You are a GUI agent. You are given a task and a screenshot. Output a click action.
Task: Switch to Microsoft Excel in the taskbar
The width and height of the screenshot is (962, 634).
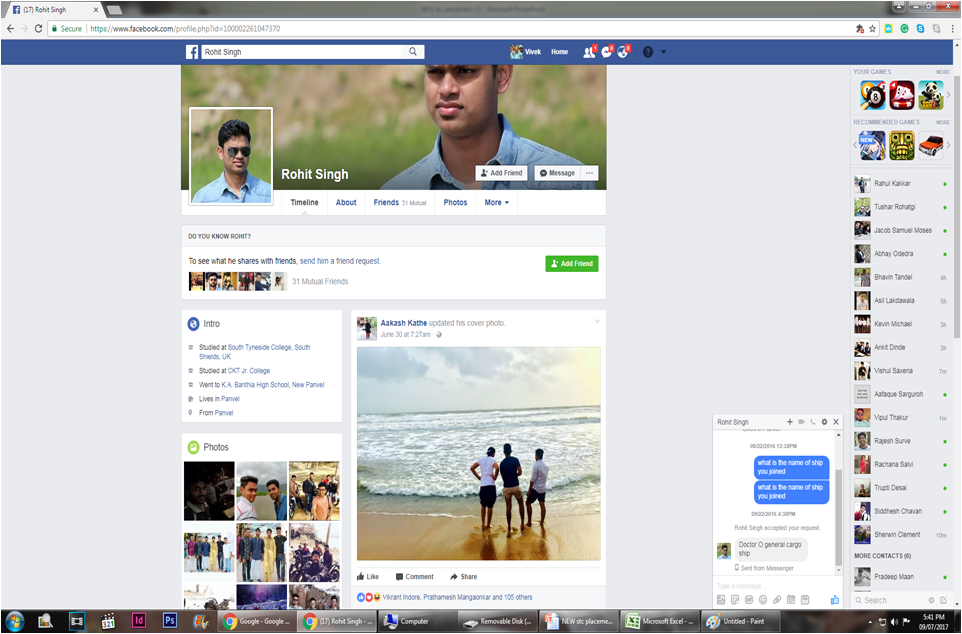pos(660,621)
